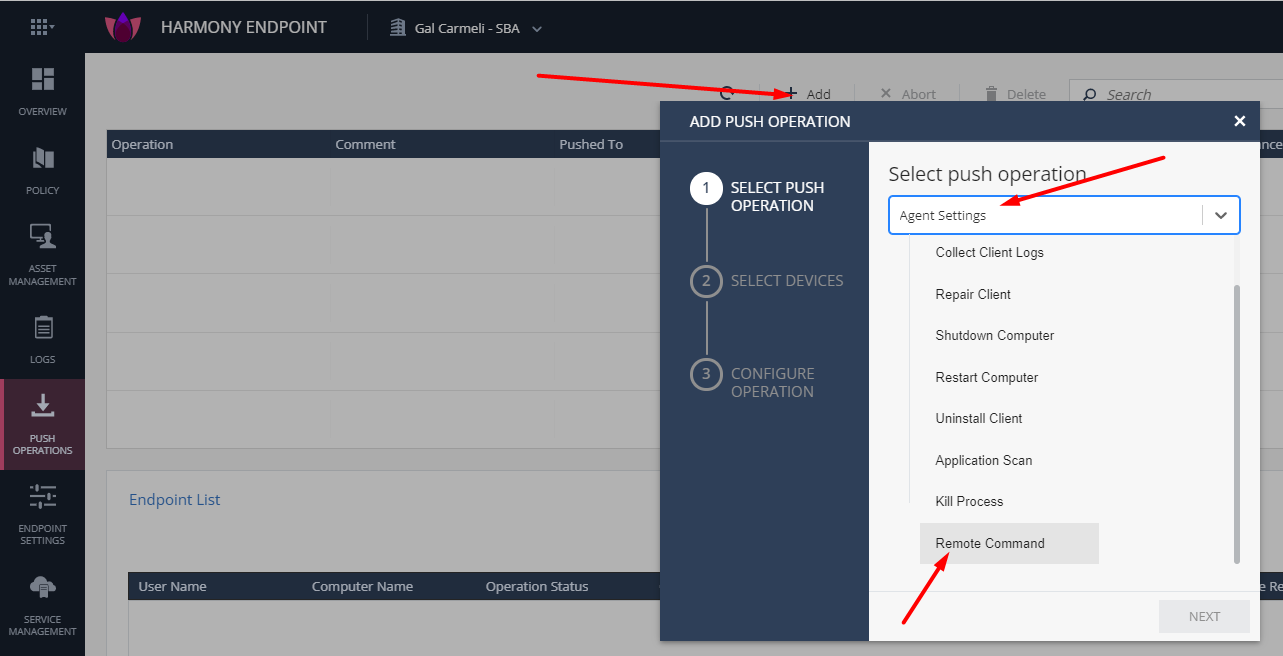
Task: Click the NEXT button in the dialog
Action: [x=1204, y=616]
